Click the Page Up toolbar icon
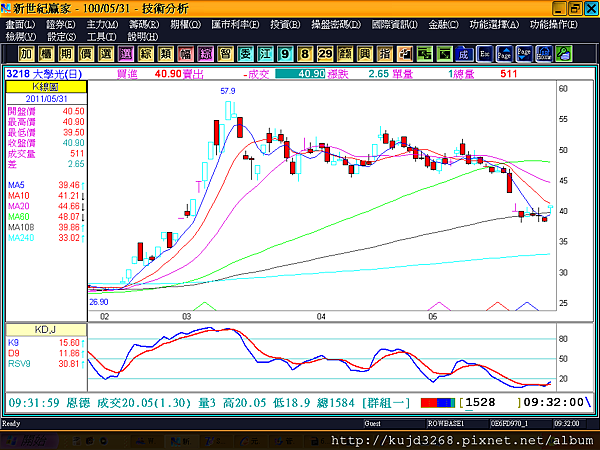Image resolution: width=600 pixels, height=450 pixels. [x=504, y=54]
